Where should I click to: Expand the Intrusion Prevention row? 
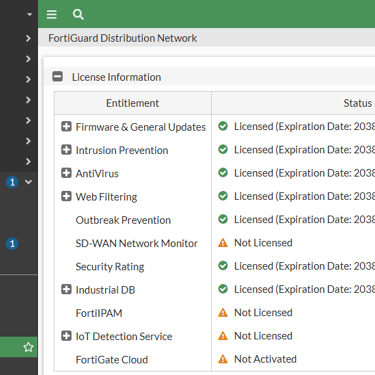pyautogui.click(x=66, y=150)
